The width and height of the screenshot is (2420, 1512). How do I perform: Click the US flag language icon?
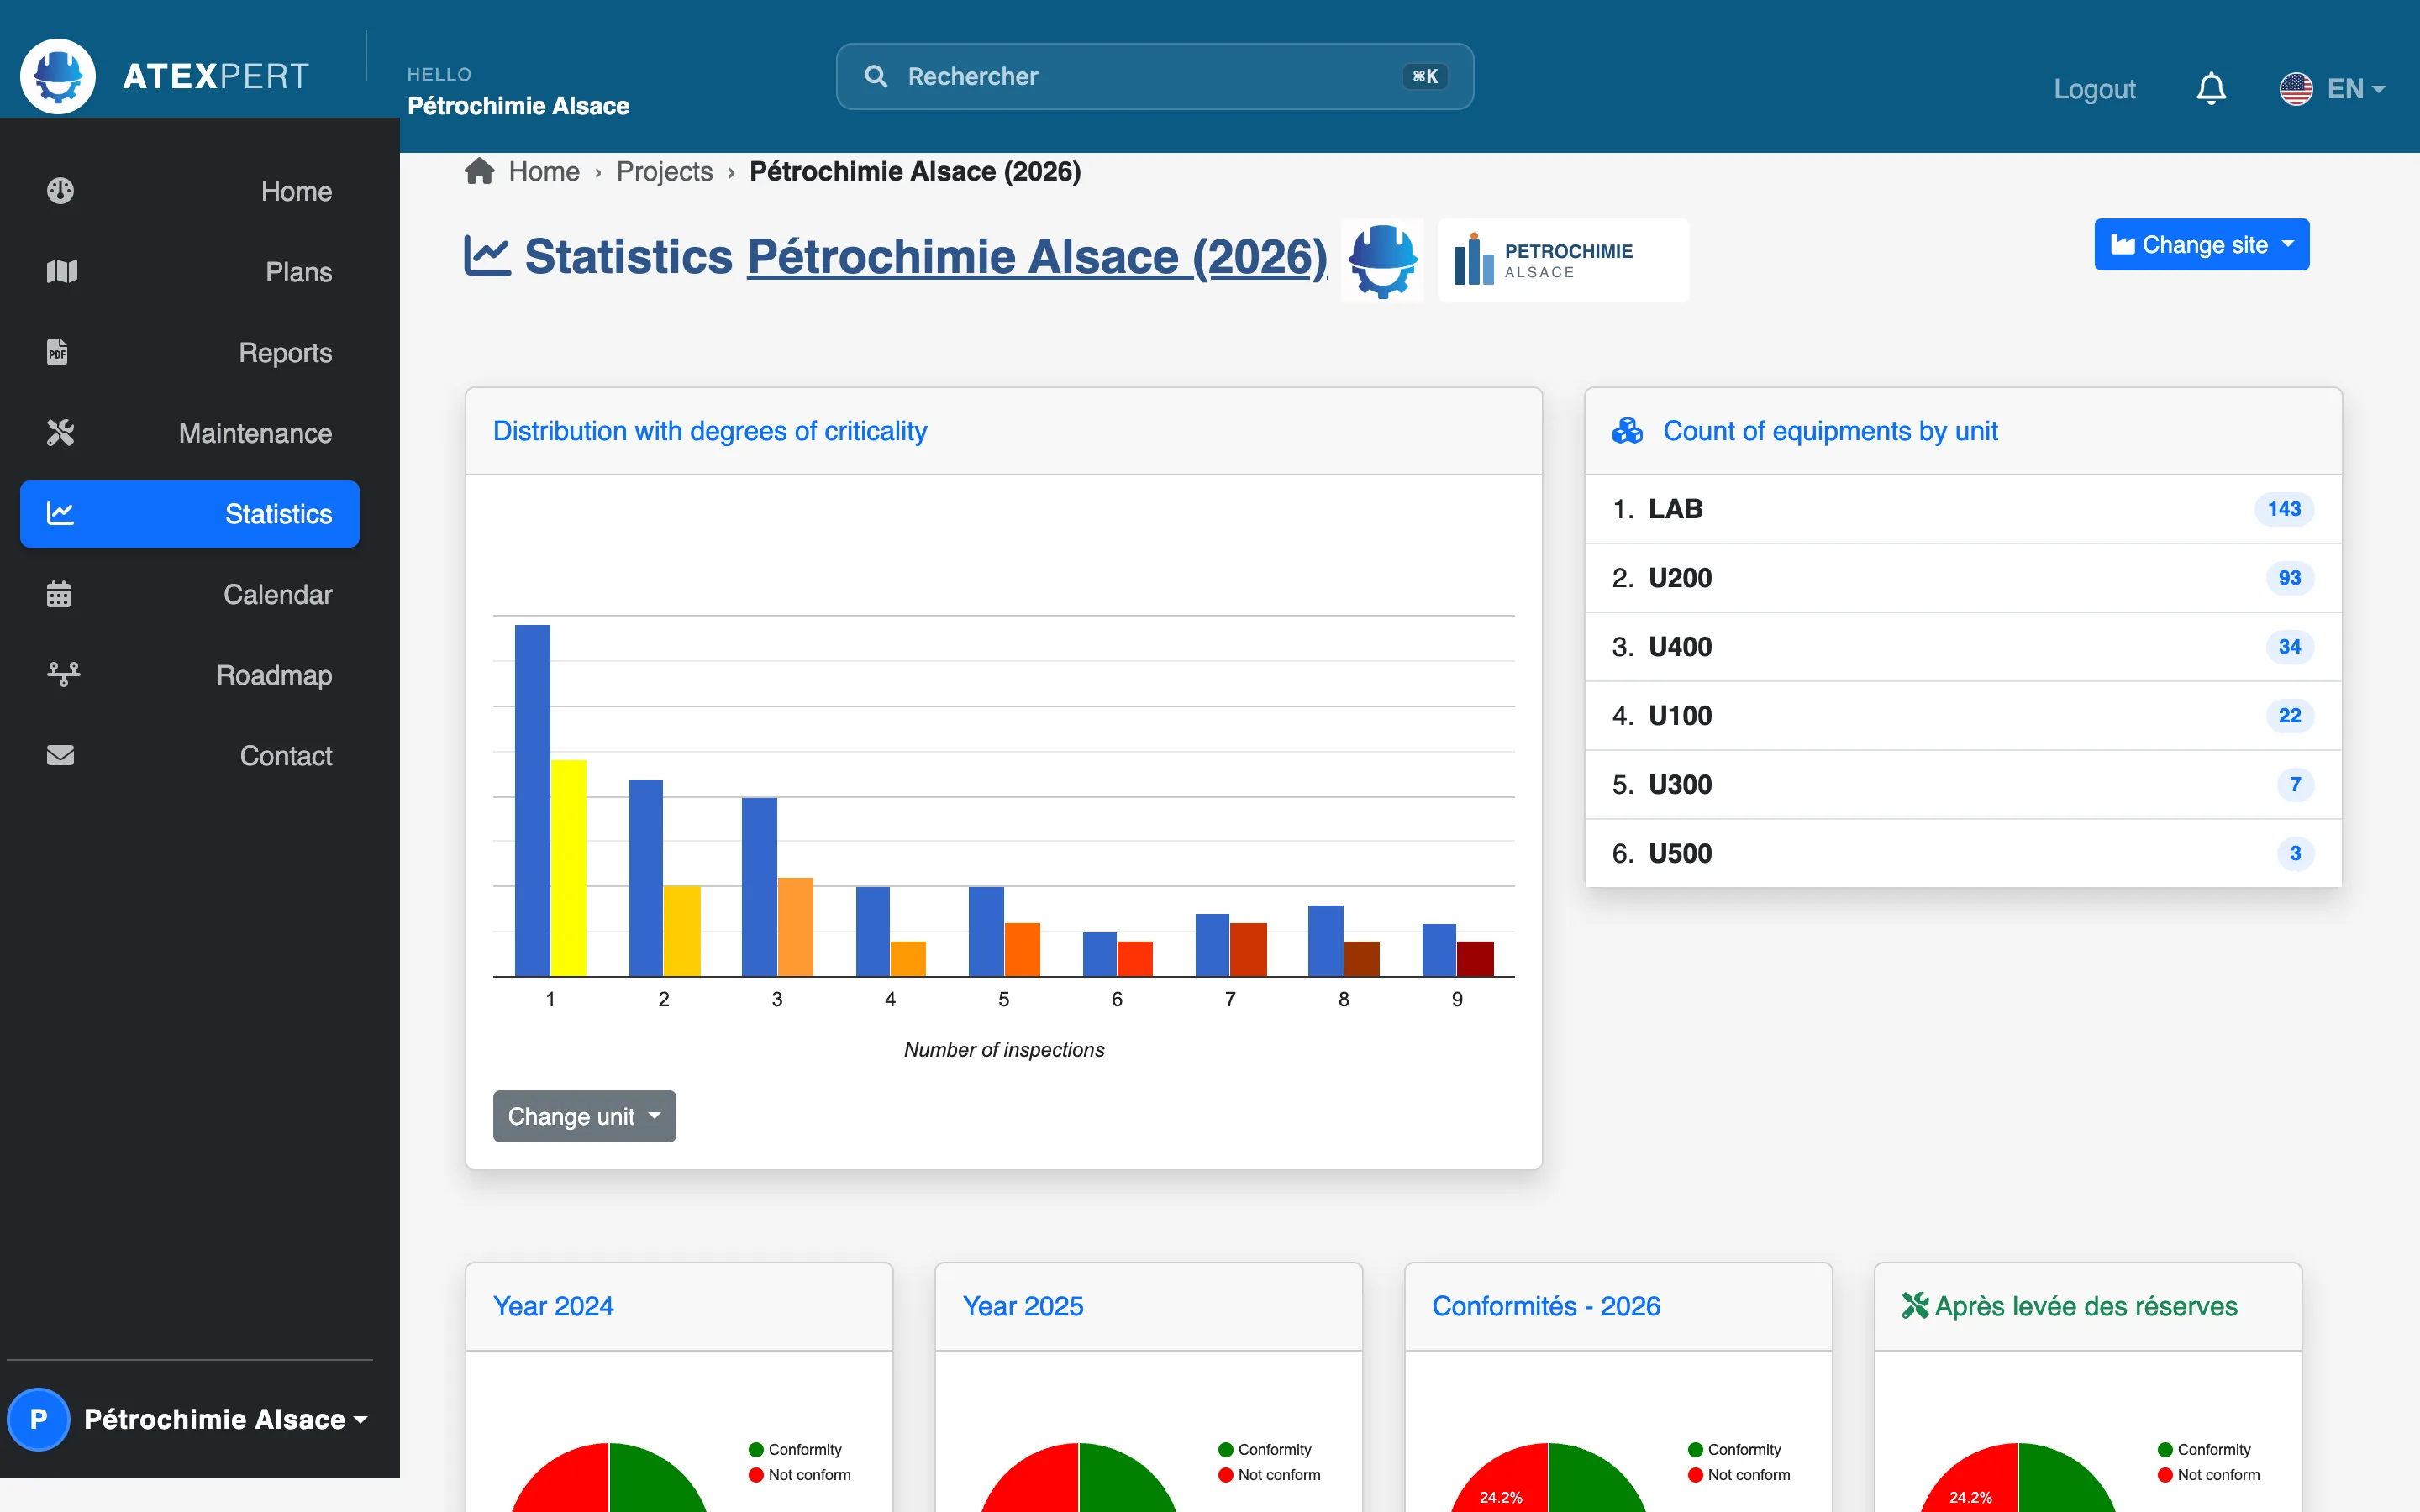point(2295,89)
